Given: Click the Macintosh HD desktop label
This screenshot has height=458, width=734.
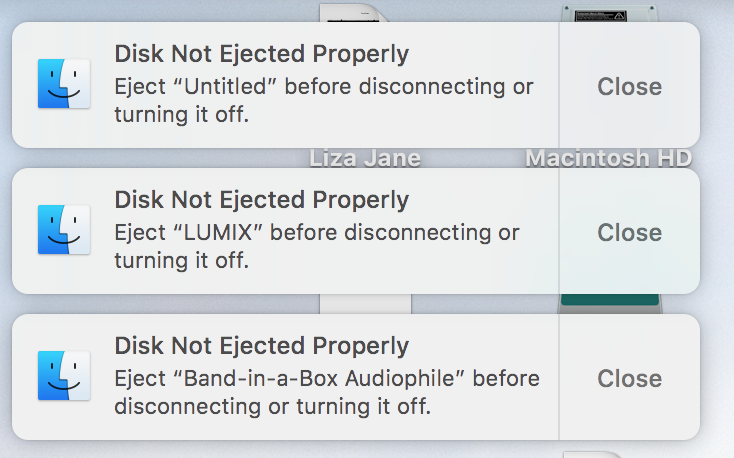Looking at the screenshot, I should (x=609, y=158).
